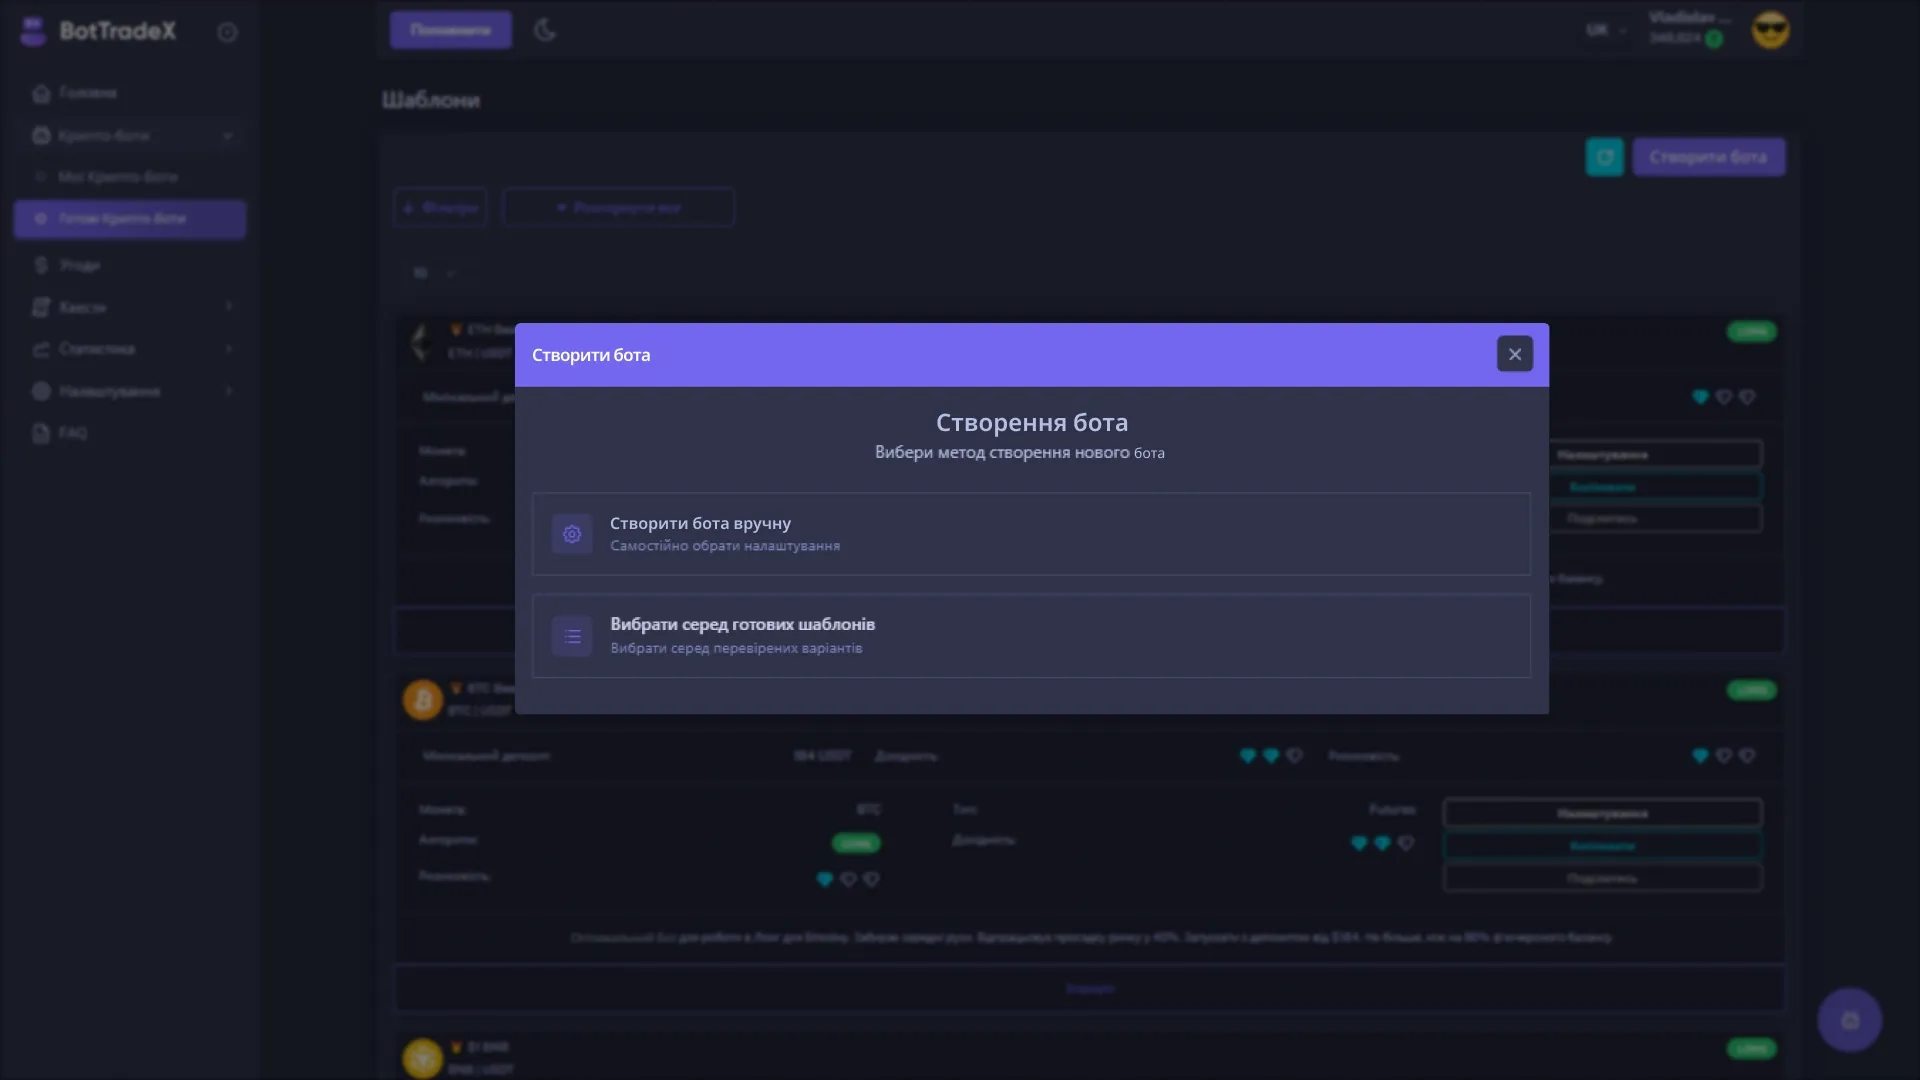
Task: Toggle the shield icon next to BTC difficulty rating
Action: (x=1405, y=843)
